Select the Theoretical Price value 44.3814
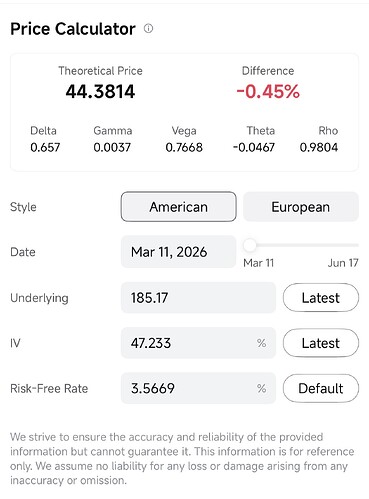Viewport: 369px width, 499px height. pos(100,92)
